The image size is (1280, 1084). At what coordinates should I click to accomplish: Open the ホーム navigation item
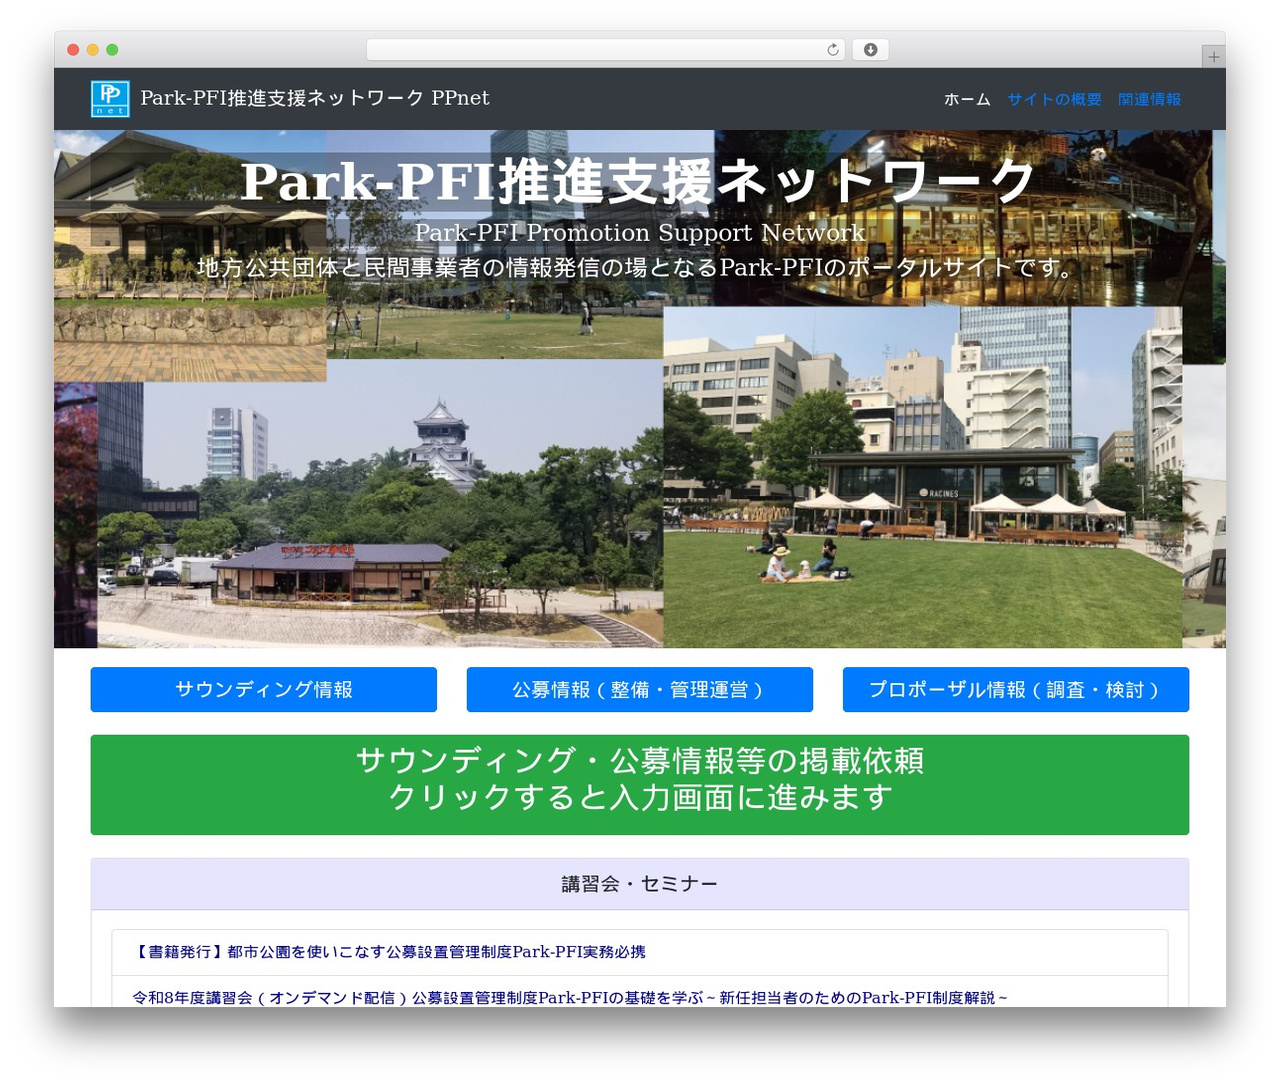(x=967, y=99)
